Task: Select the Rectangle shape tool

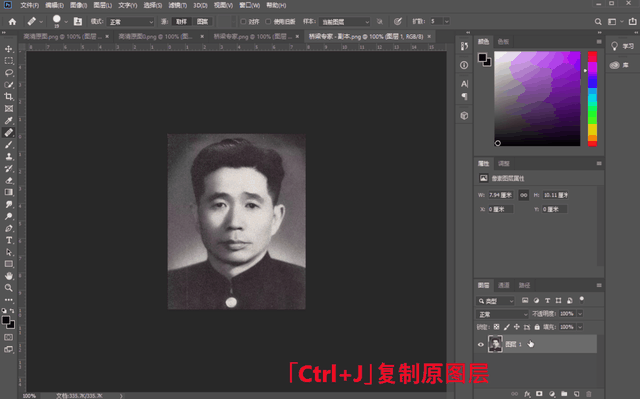Action: (x=9, y=264)
